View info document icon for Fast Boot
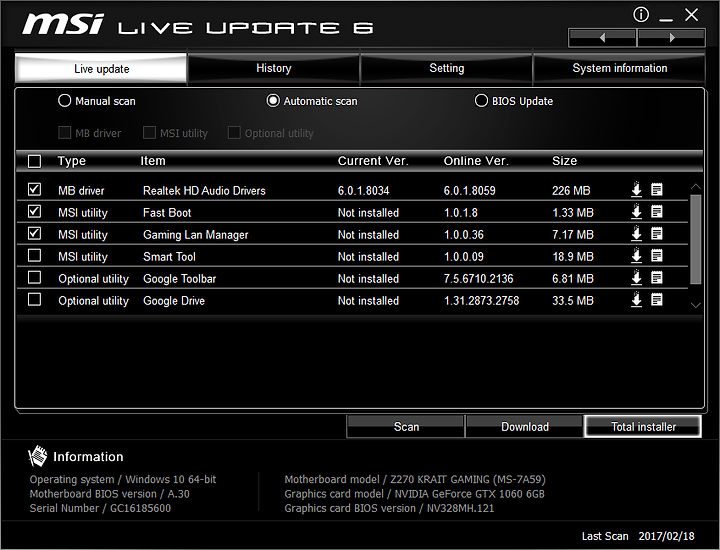720x550 pixels. [657, 212]
